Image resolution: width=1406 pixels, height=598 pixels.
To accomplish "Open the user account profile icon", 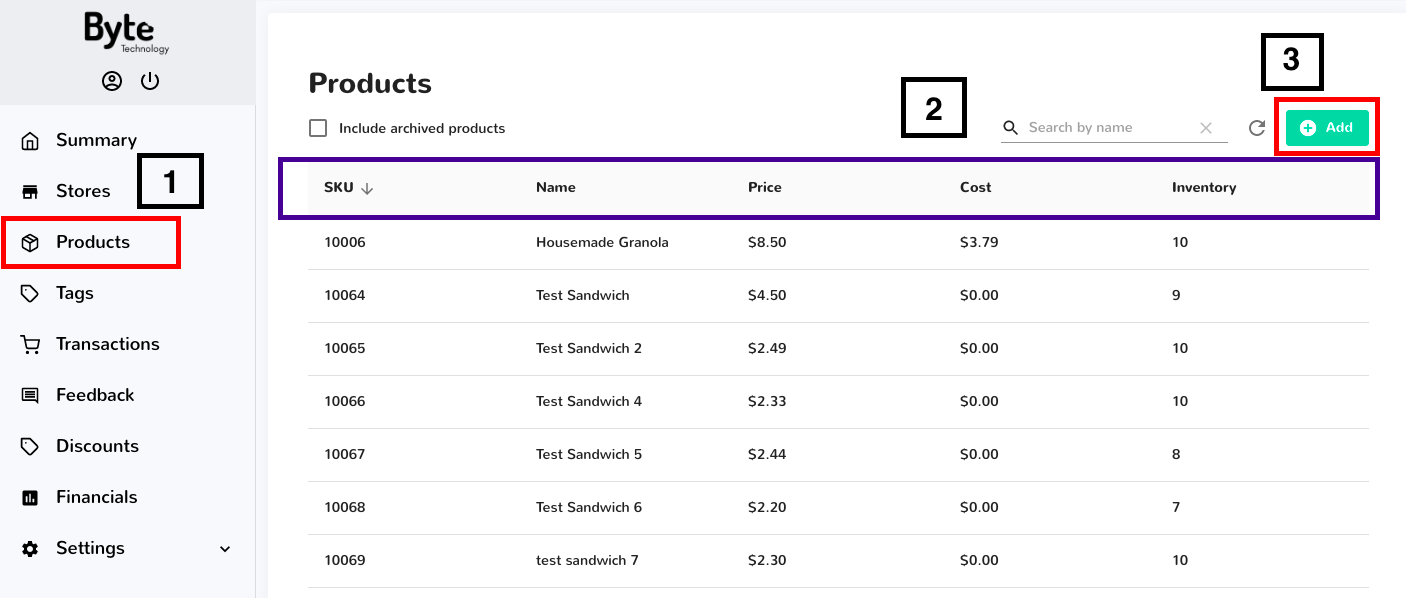I will click(111, 81).
